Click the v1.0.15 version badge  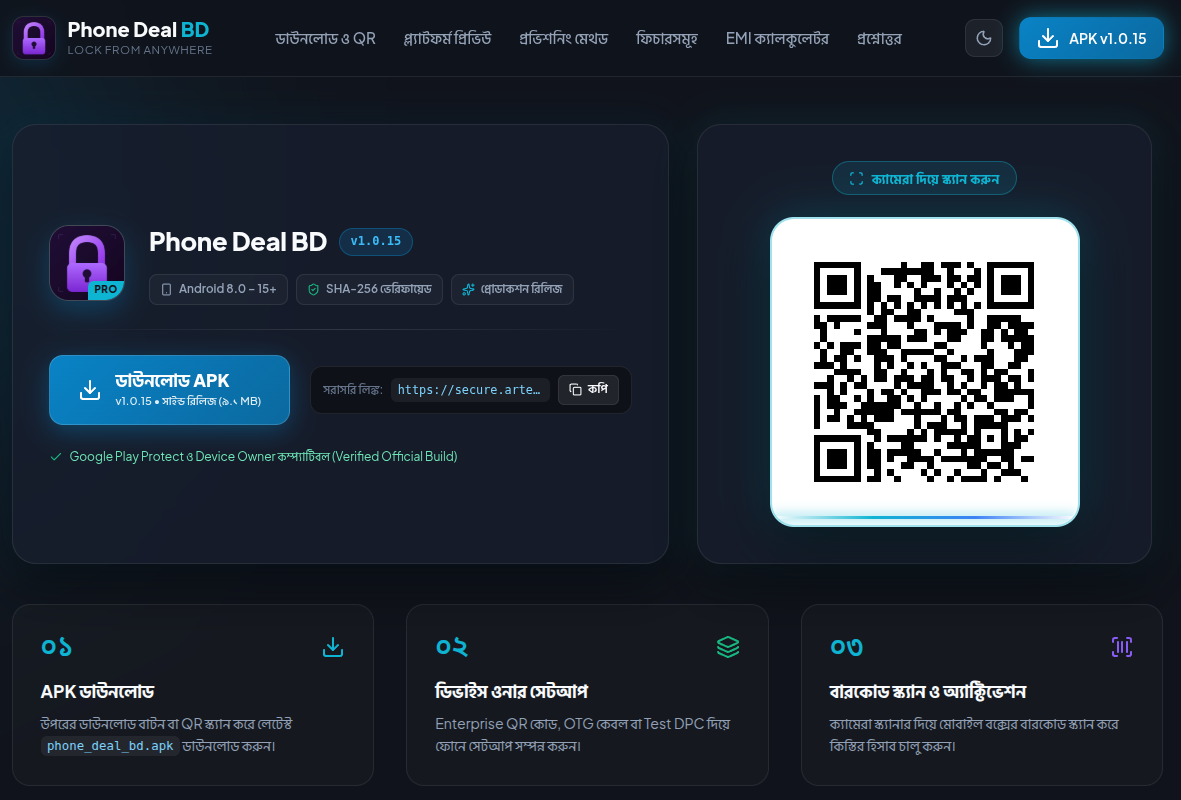[376, 241]
